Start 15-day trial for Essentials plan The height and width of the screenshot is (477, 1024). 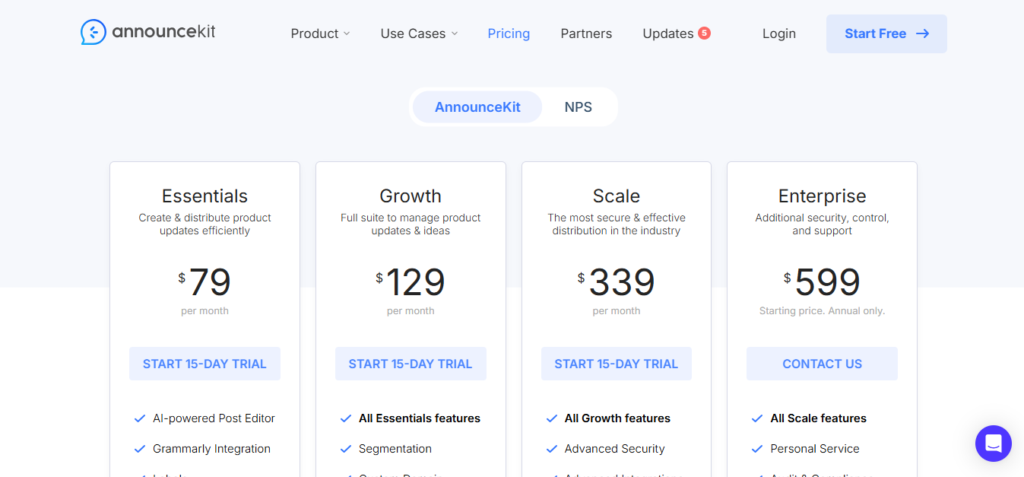(204, 364)
